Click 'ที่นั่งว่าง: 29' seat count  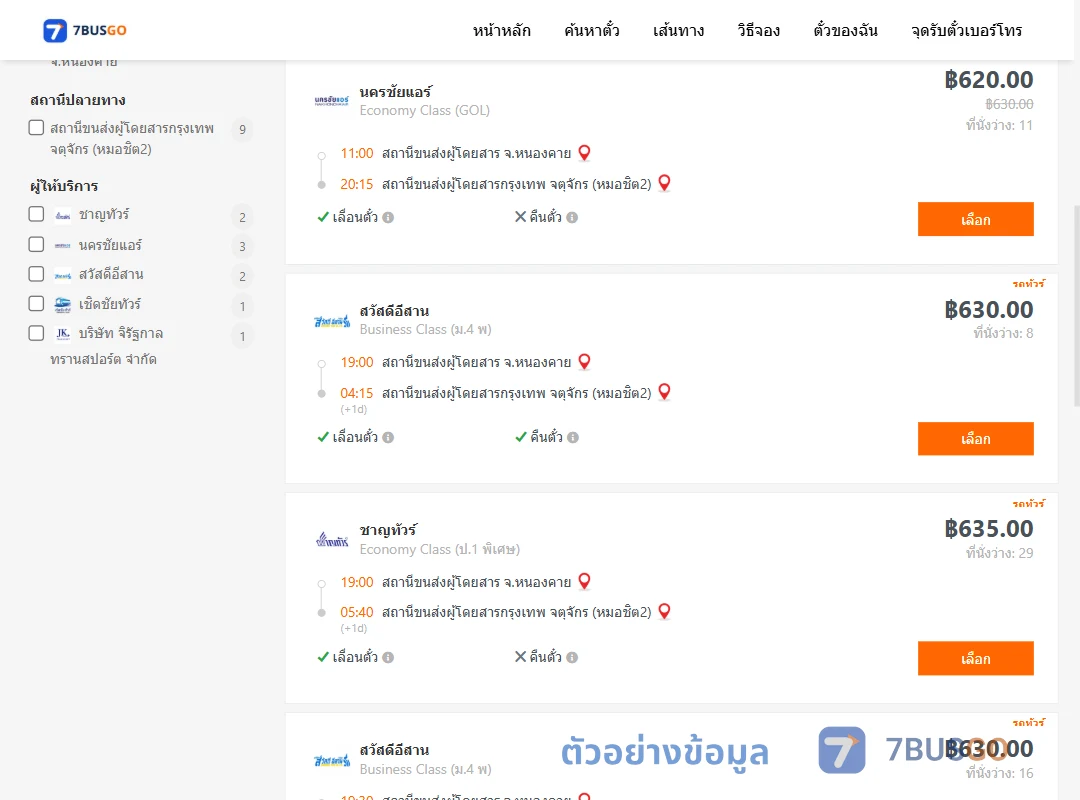click(999, 553)
